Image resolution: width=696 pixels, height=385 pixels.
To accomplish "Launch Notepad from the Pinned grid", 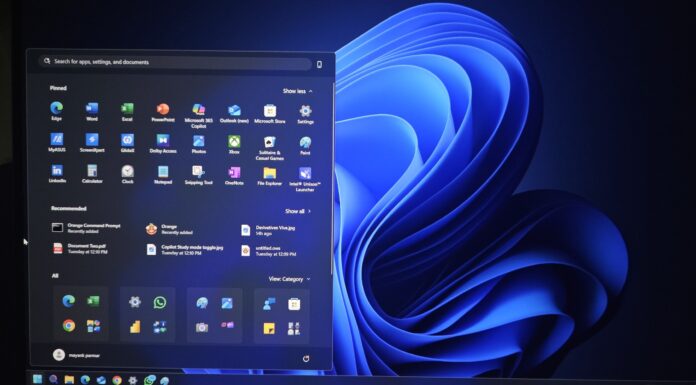I will (163, 175).
